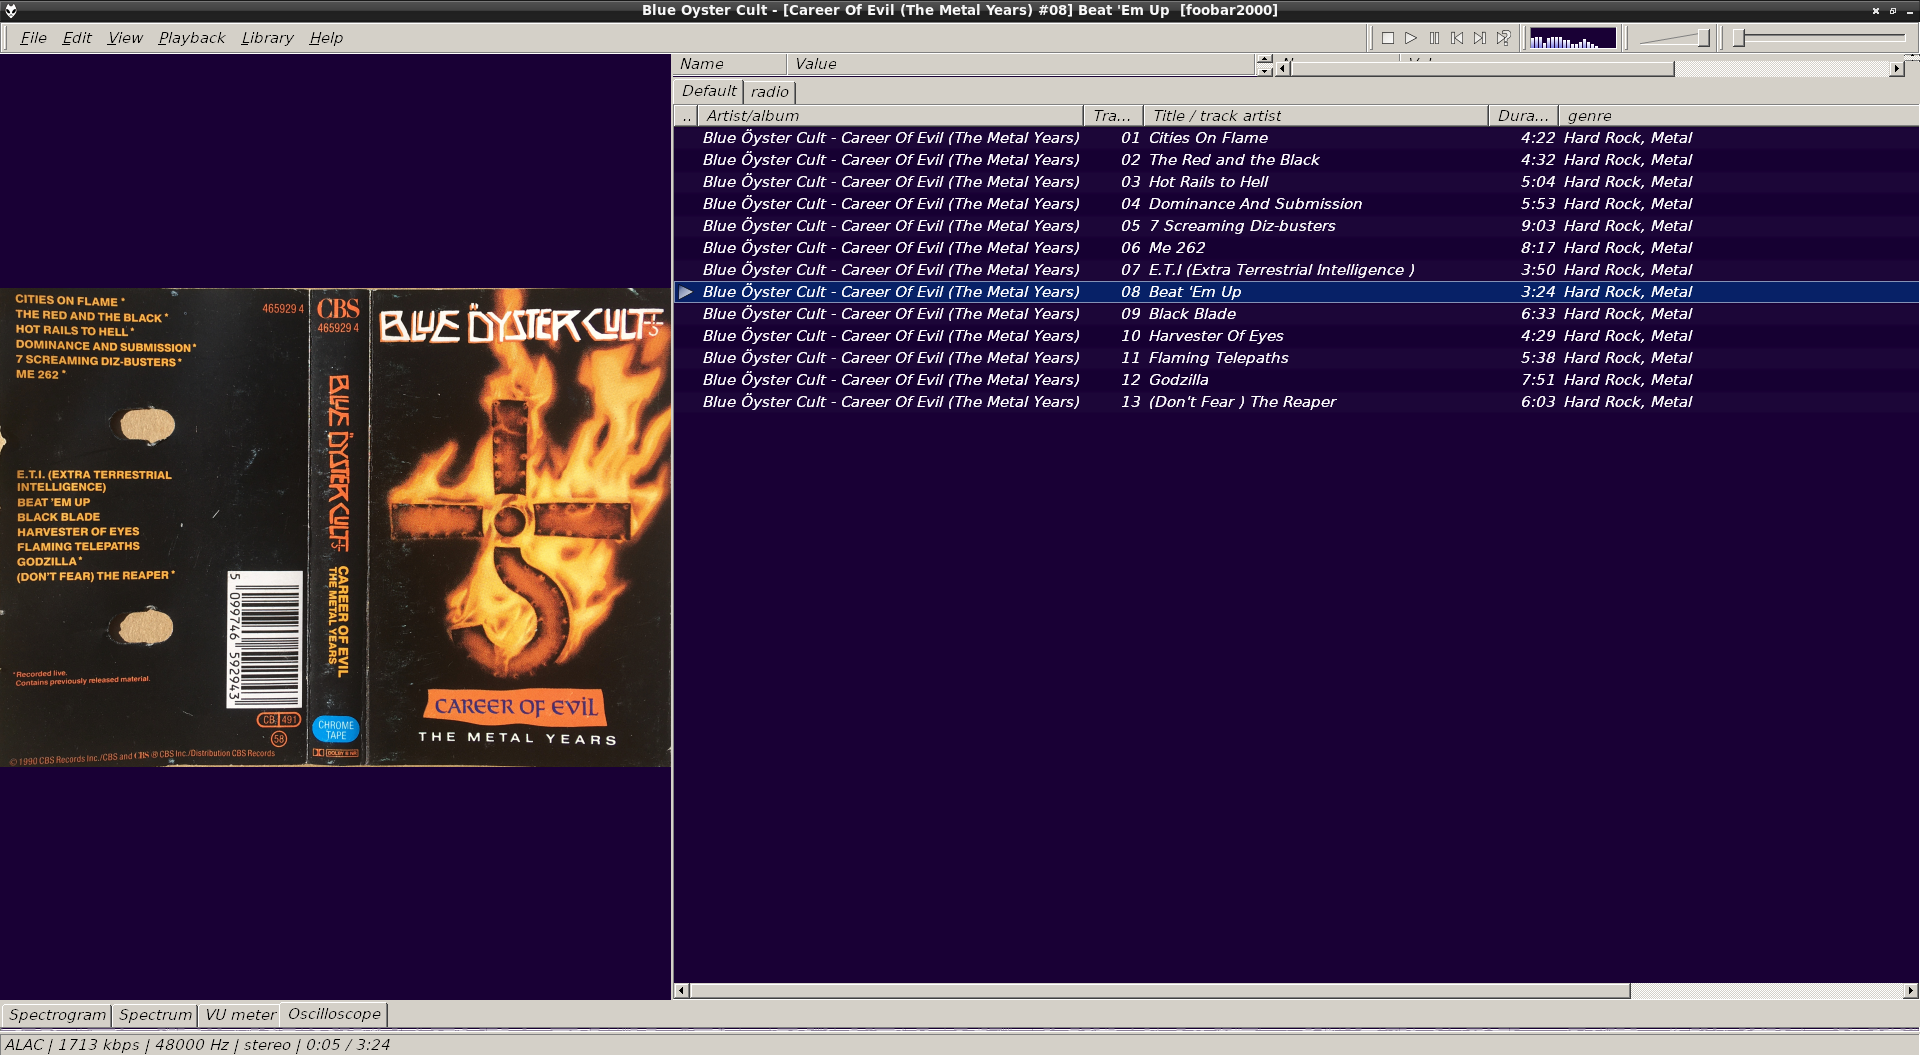Select track 03 Hot Rails to Hell

(1296, 182)
